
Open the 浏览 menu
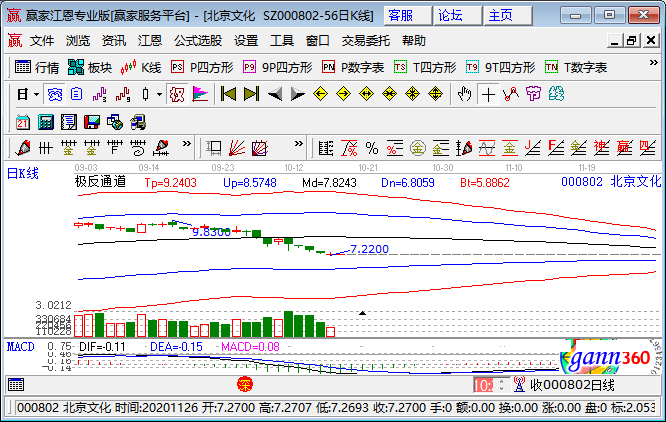click(x=78, y=41)
